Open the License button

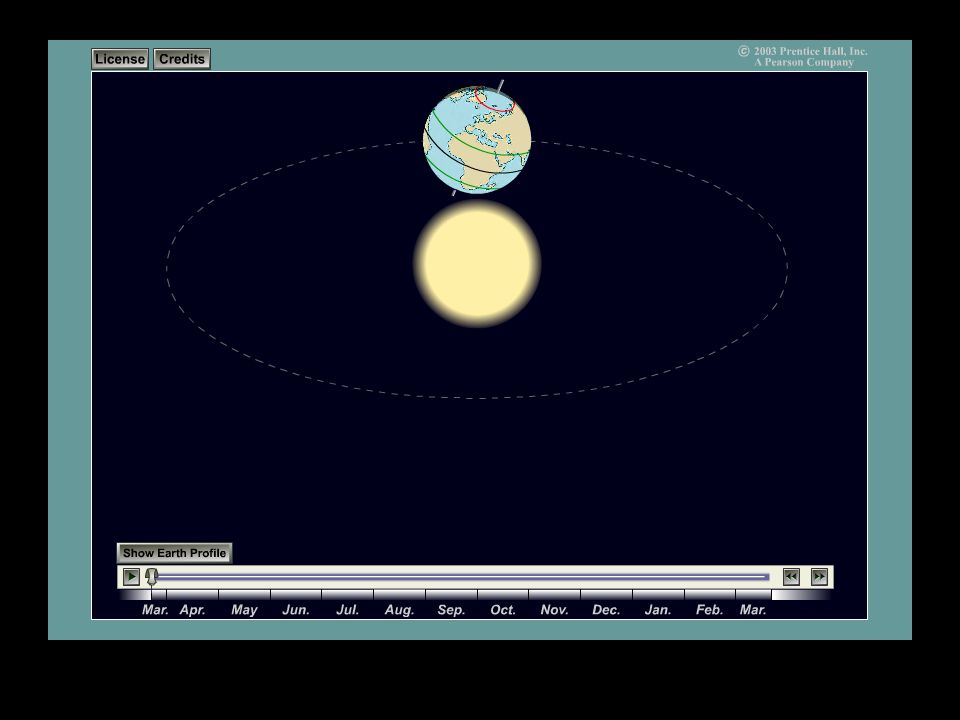pos(120,59)
